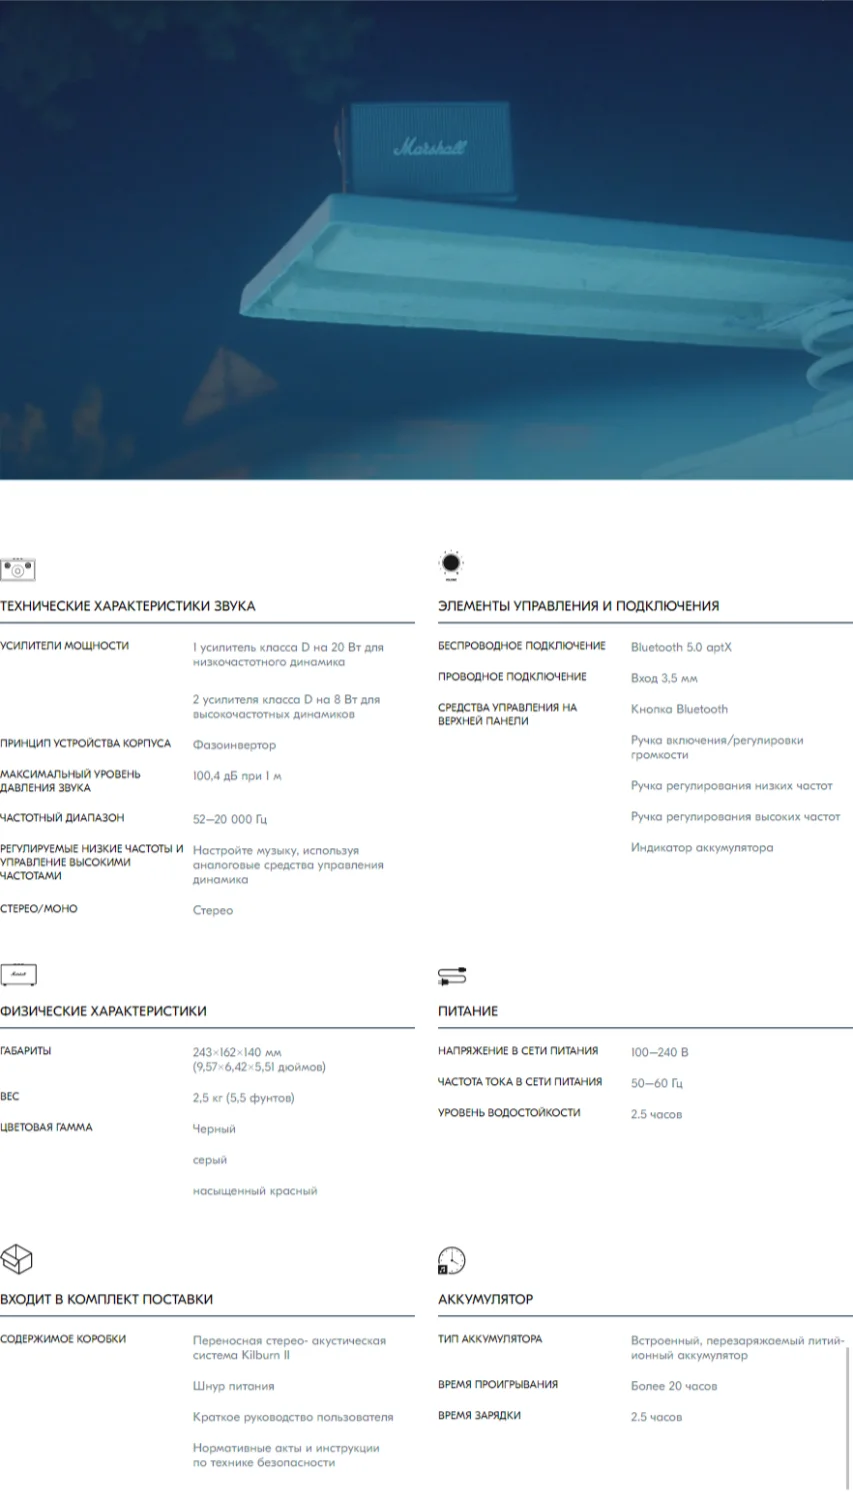Select heading ФИЗИЧЕСКИЕ ХАРАКТЕРИСТИКИ

coord(104,1011)
